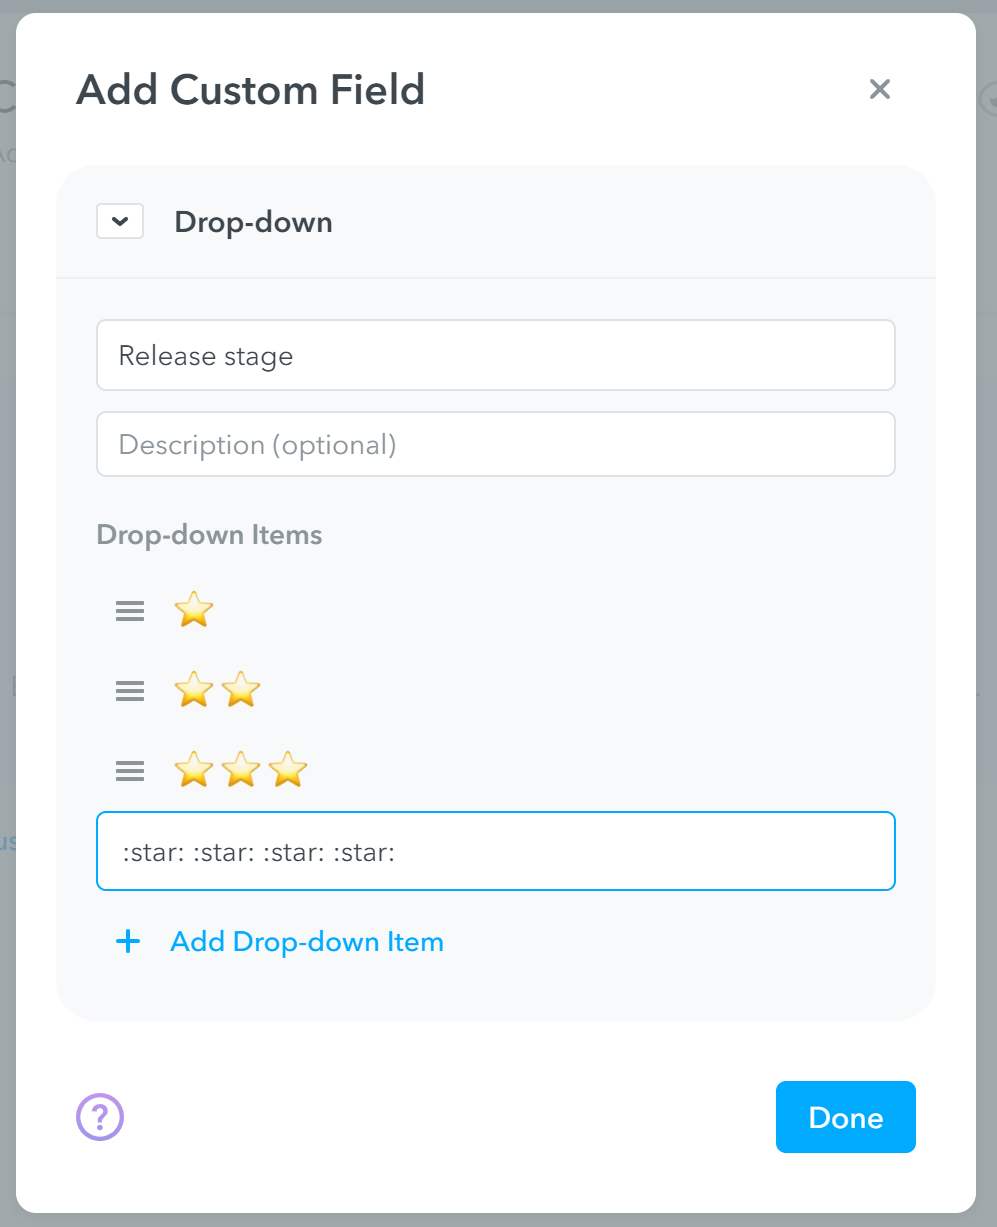Click the drag handle beside the one-star item
The height and width of the screenshot is (1227, 997).
pyautogui.click(x=129, y=610)
